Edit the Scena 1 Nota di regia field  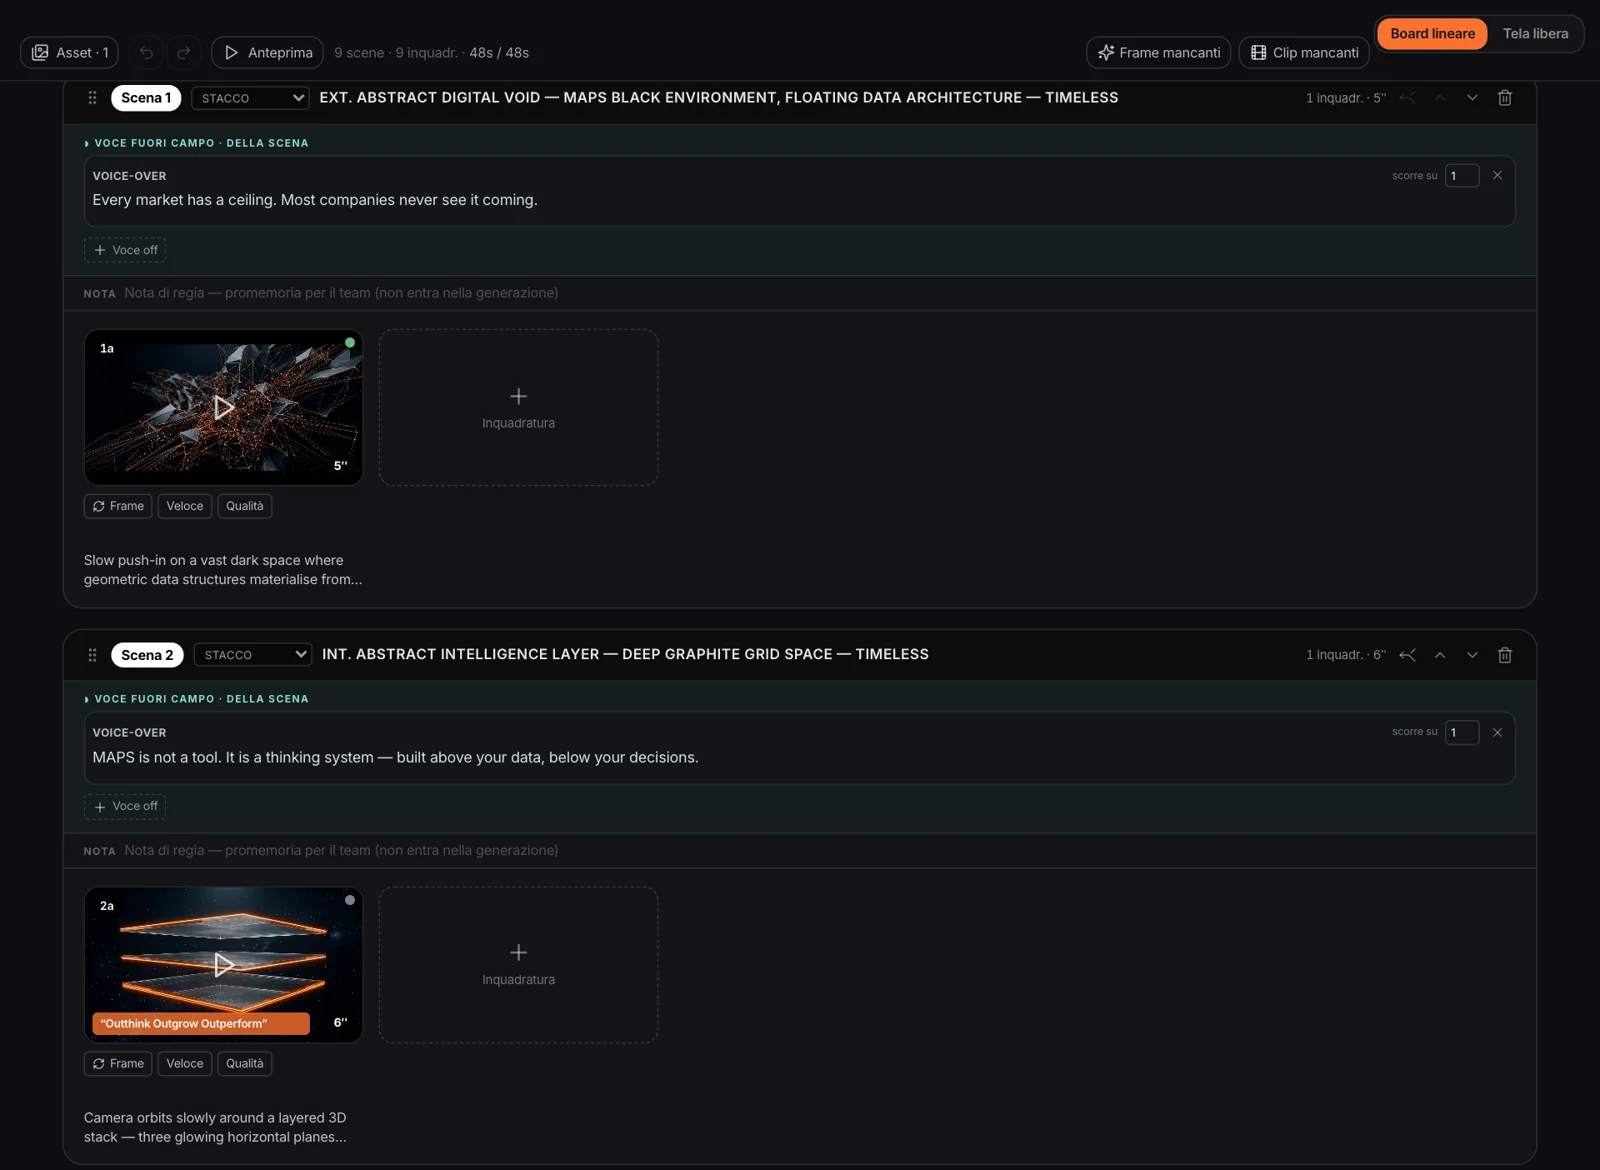pos(800,293)
